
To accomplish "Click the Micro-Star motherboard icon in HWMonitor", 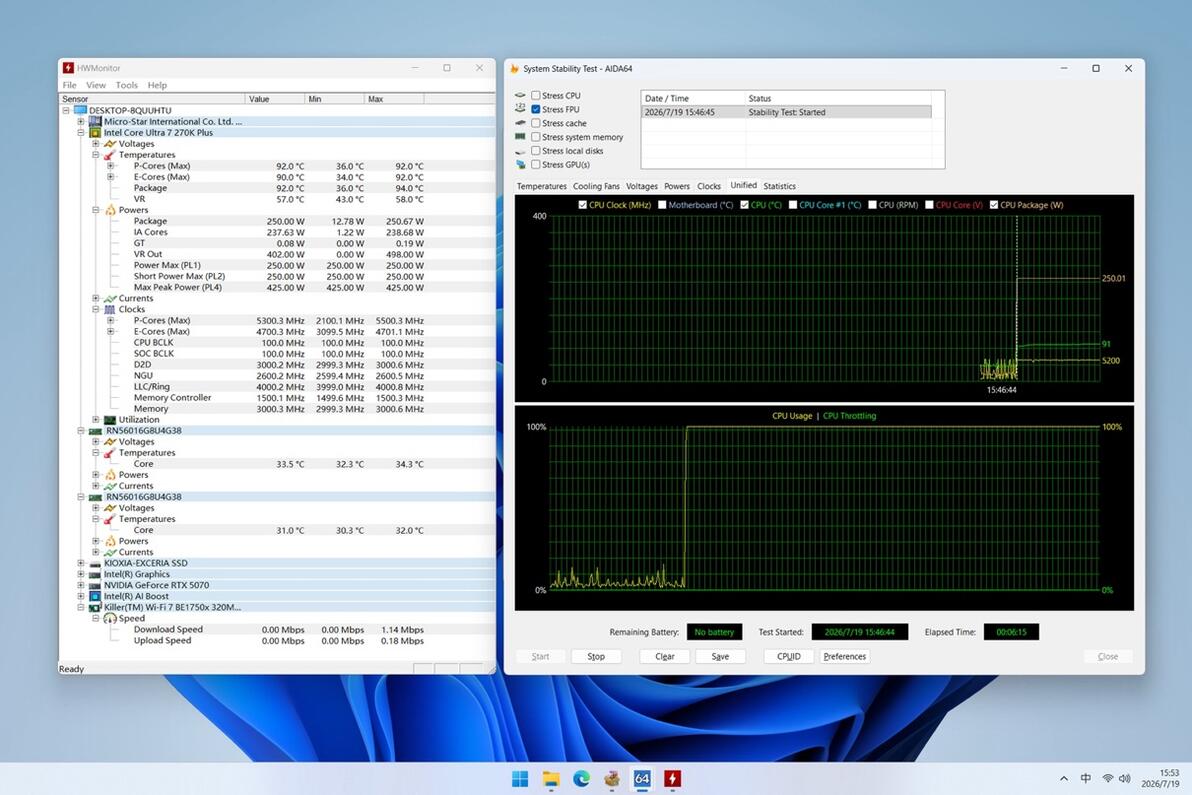I will pyautogui.click(x=95, y=122).
